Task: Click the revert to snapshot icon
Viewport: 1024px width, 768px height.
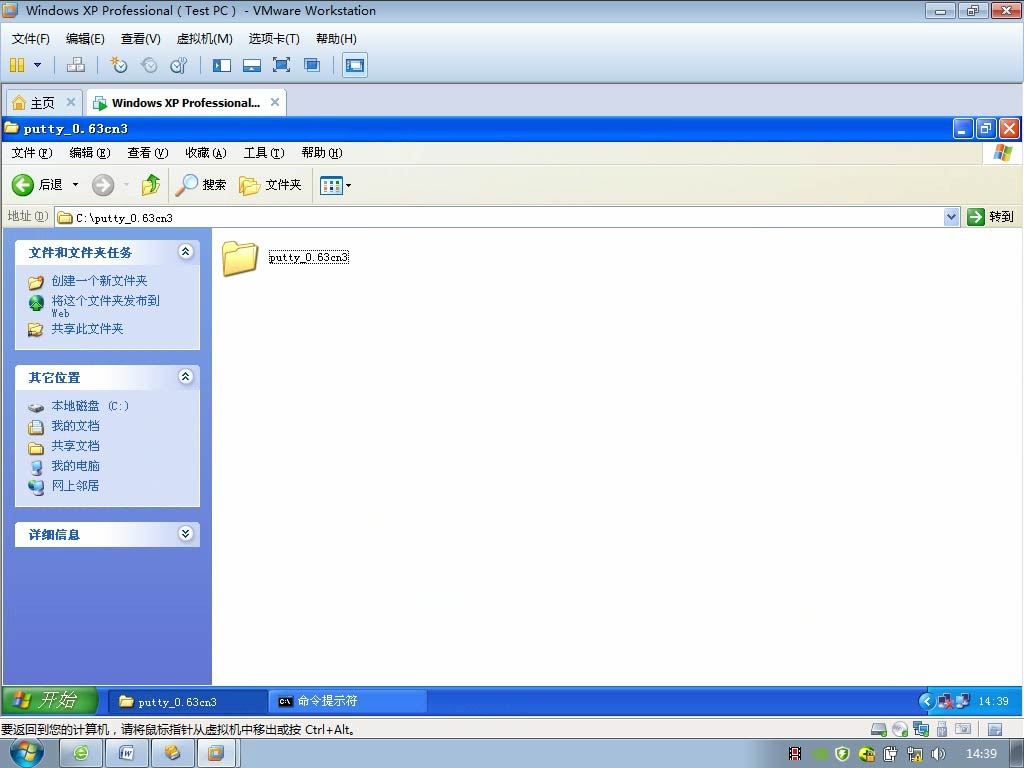Action: point(149,65)
